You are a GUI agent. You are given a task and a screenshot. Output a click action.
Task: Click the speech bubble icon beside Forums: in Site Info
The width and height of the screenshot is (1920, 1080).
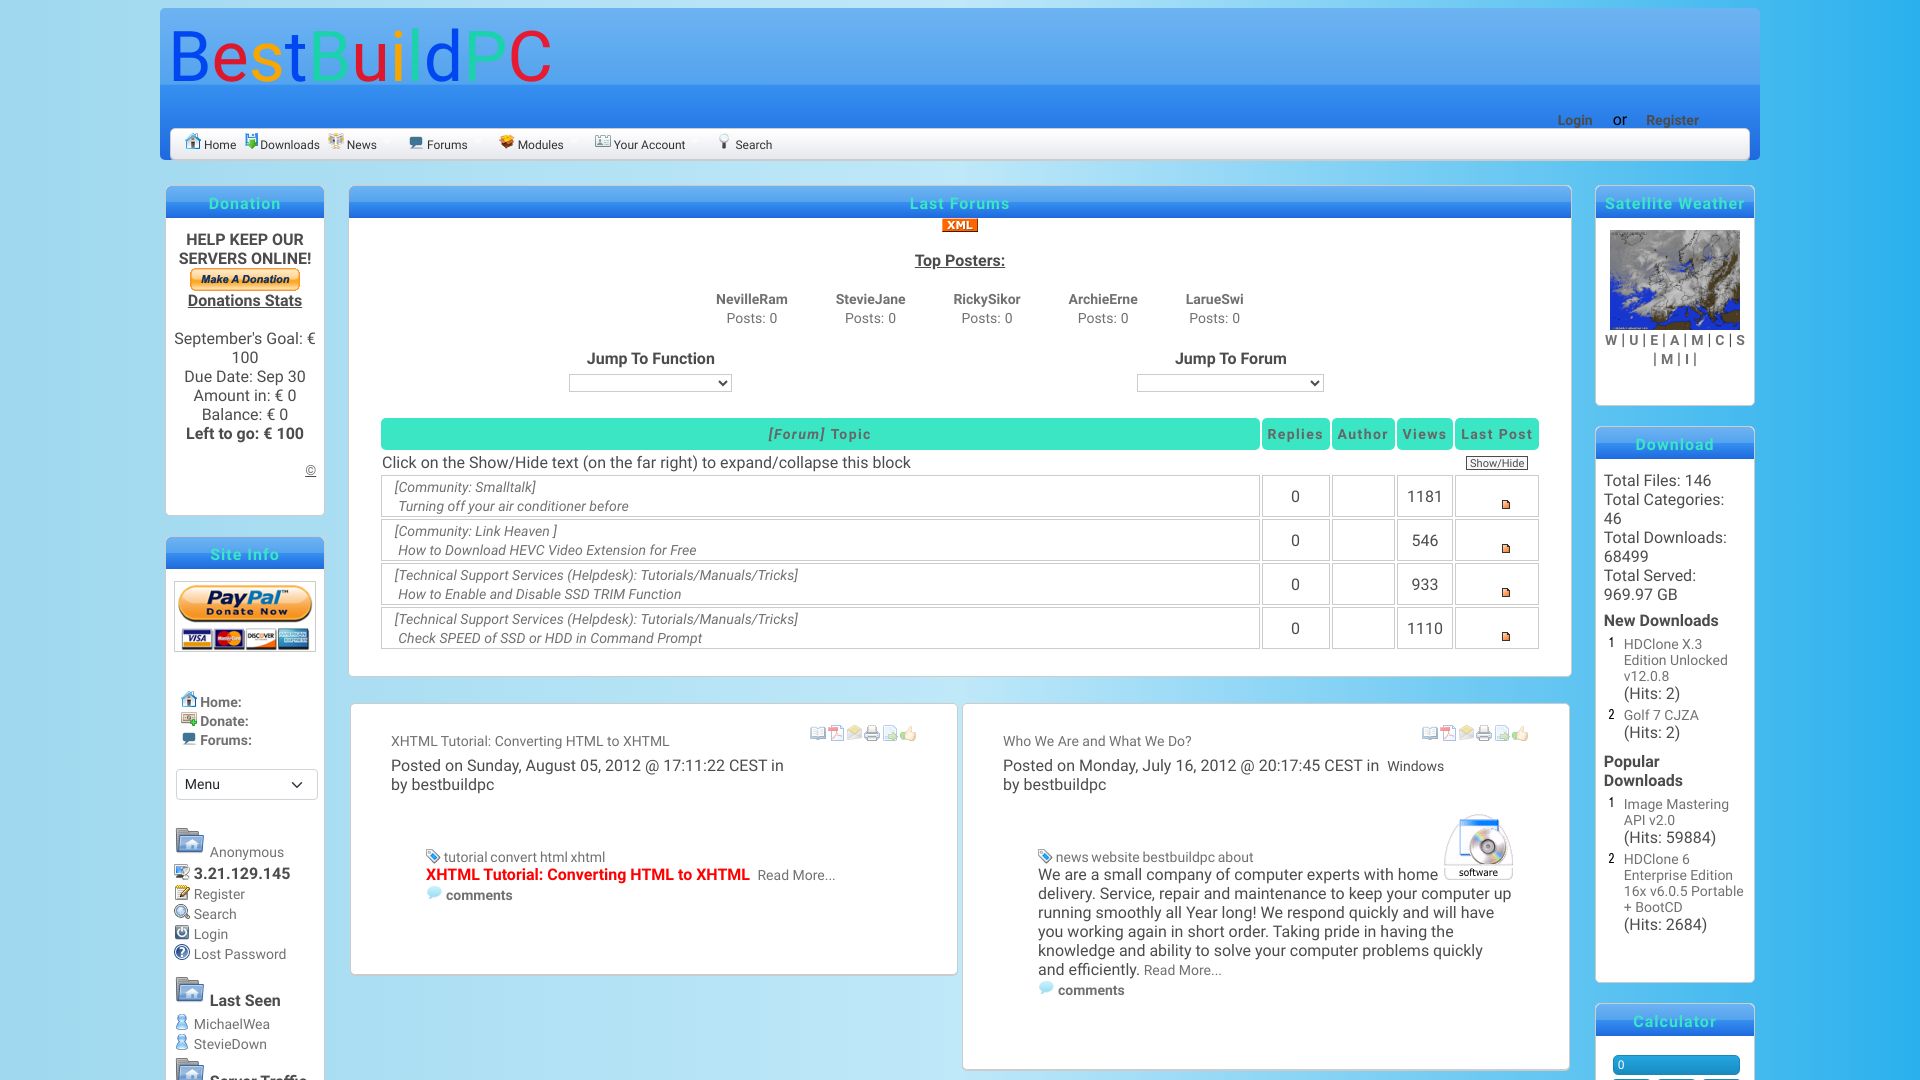(x=189, y=739)
